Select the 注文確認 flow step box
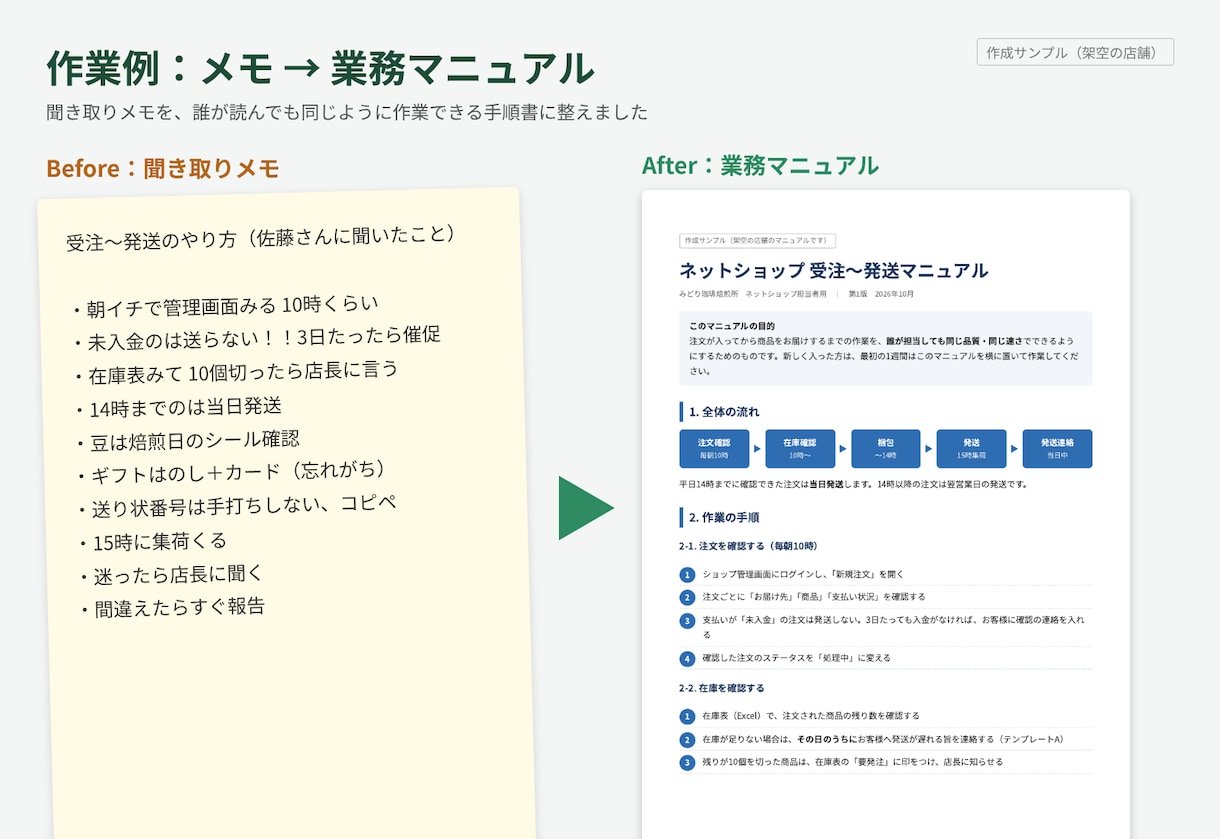Screen dimensions: 1220x839 click(714, 449)
